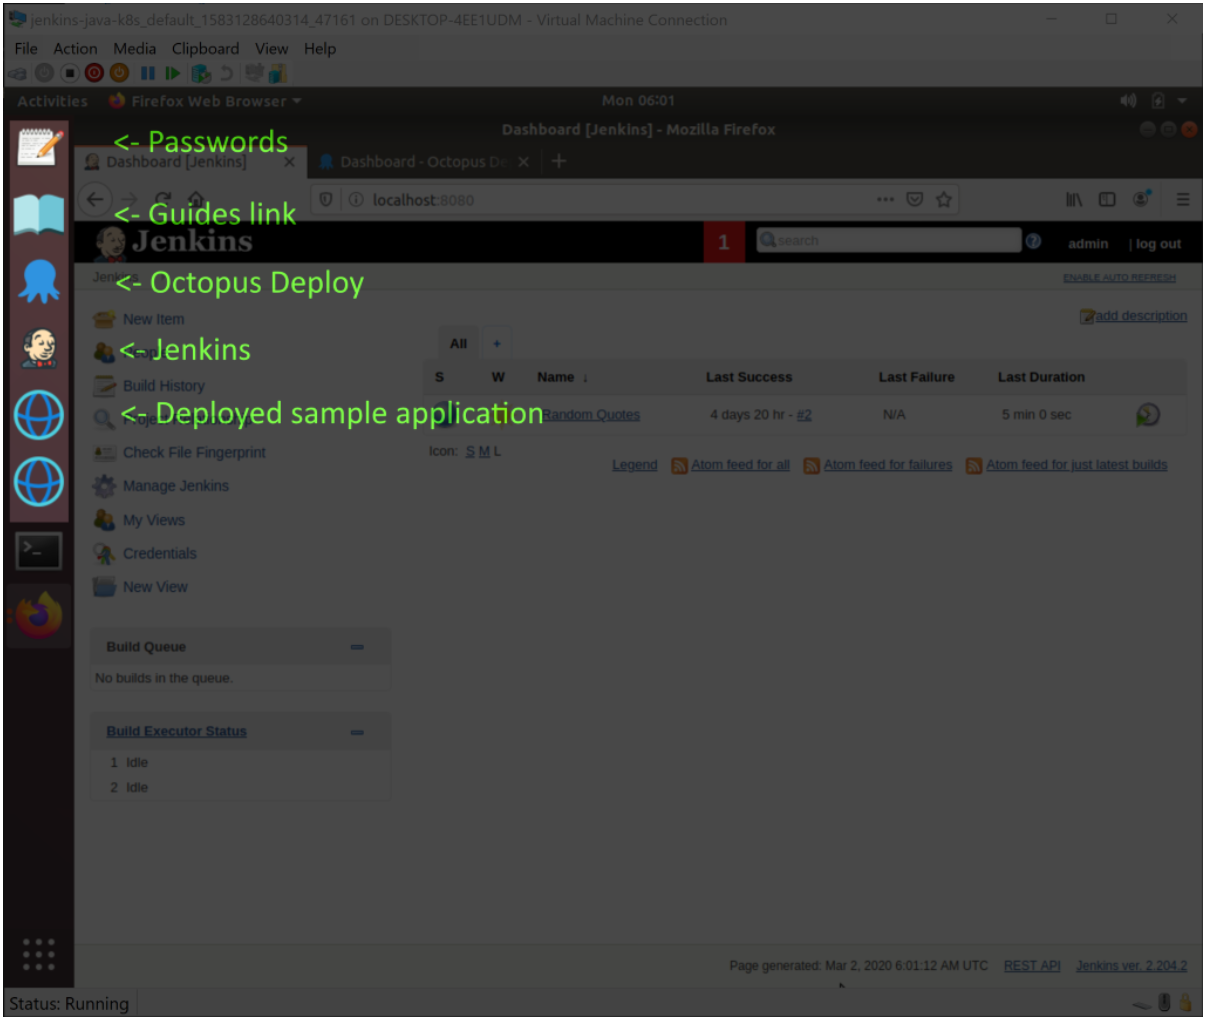Enable auto refresh in Jenkins

[x=1118, y=278]
